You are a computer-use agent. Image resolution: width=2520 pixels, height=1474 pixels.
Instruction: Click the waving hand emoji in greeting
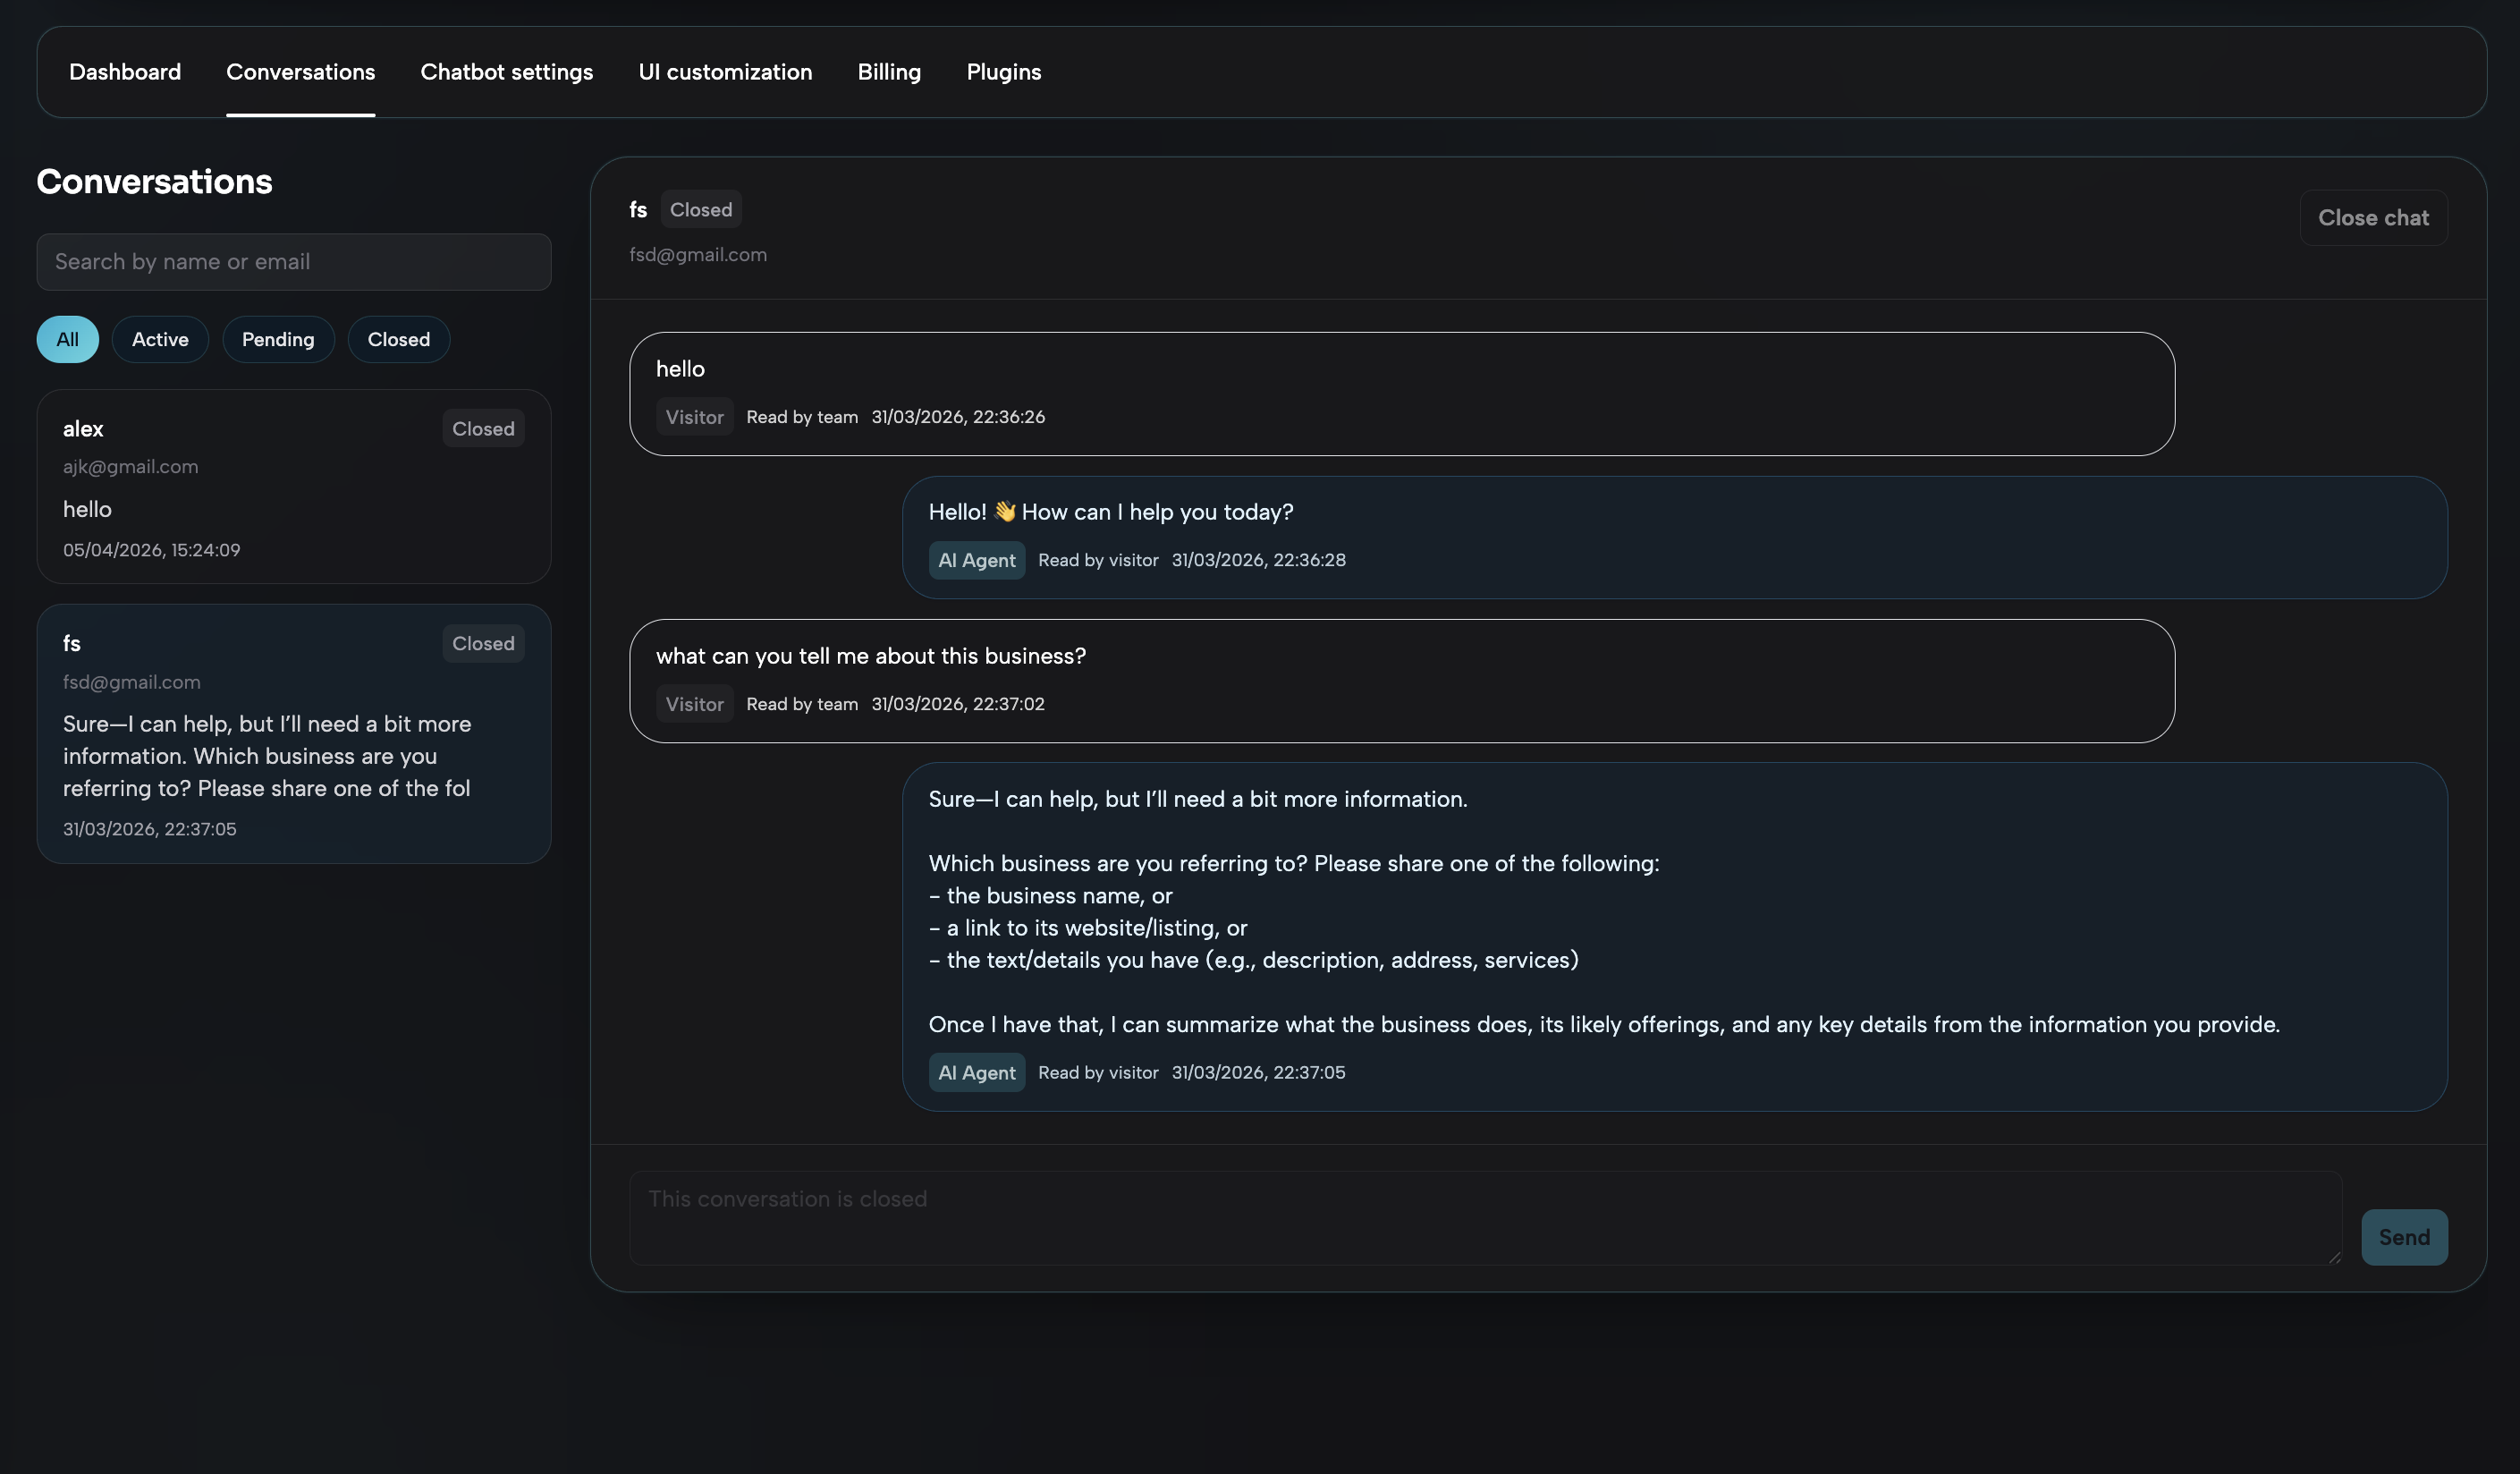(x=1004, y=511)
